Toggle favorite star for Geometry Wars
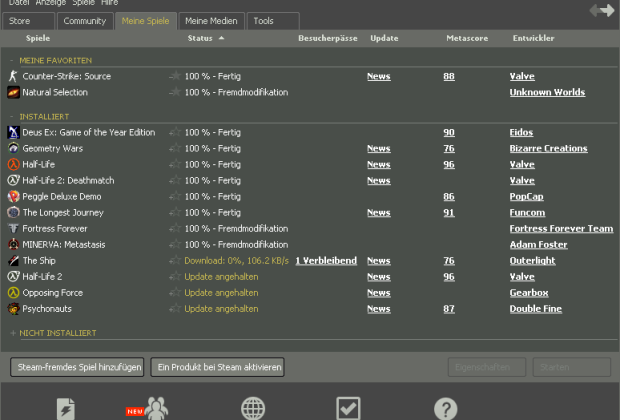The width and height of the screenshot is (620, 420). [x=175, y=148]
